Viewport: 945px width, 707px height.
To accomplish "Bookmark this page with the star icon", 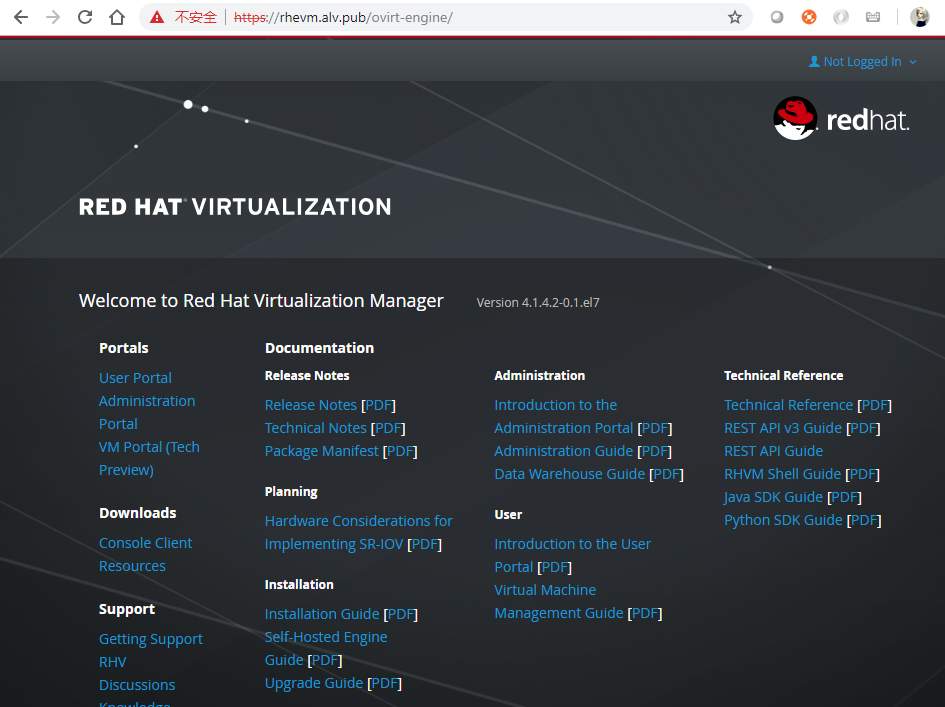I will [x=735, y=17].
